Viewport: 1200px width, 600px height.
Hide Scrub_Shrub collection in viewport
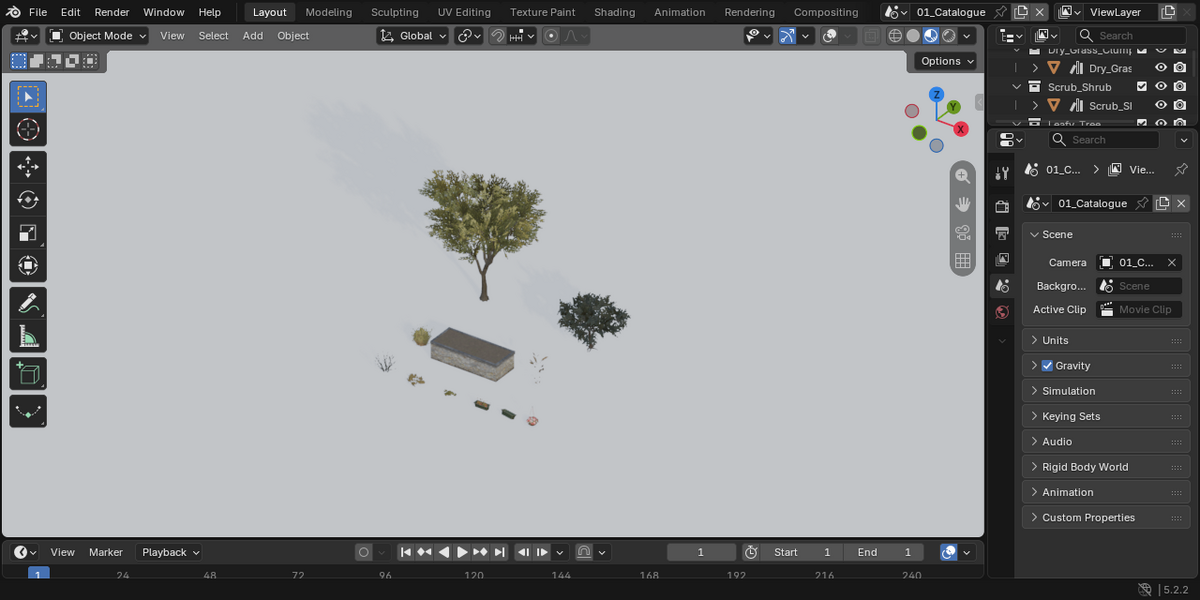click(x=1161, y=87)
